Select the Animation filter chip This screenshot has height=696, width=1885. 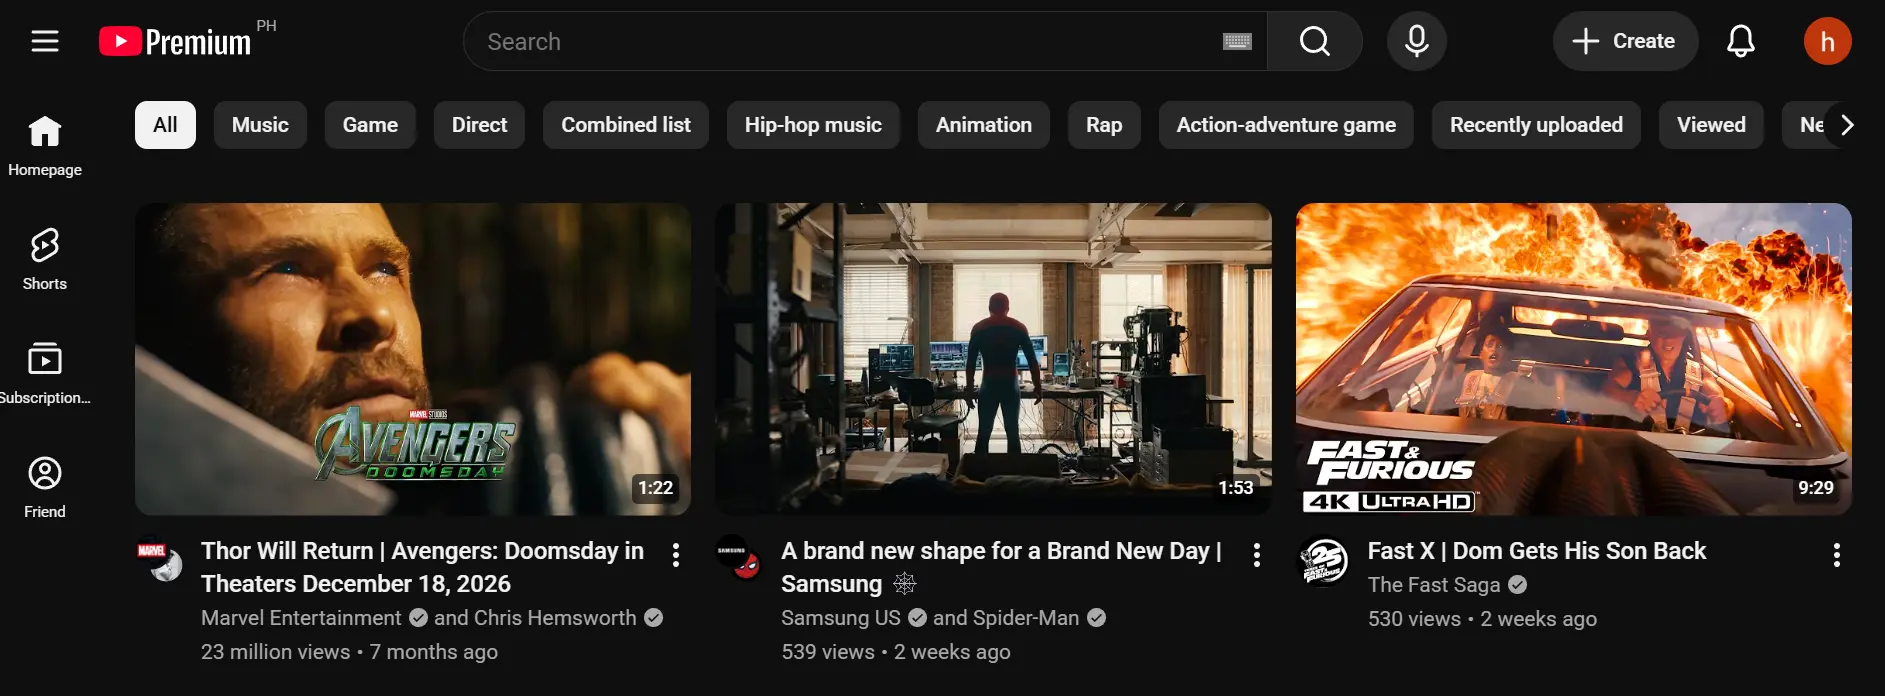[x=984, y=125]
